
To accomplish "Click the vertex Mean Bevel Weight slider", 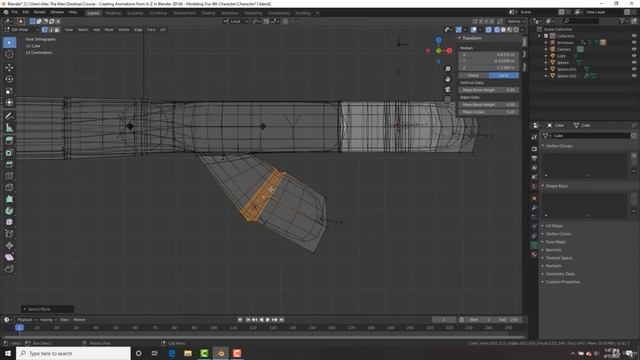I will coord(489,90).
